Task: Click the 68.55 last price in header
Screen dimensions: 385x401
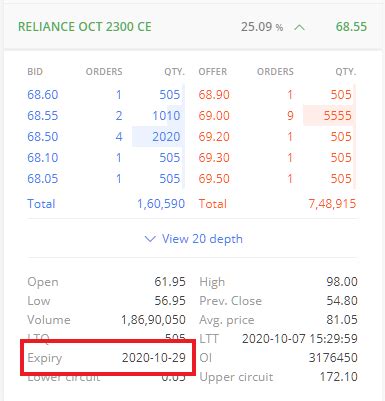Action: (351, 27)
